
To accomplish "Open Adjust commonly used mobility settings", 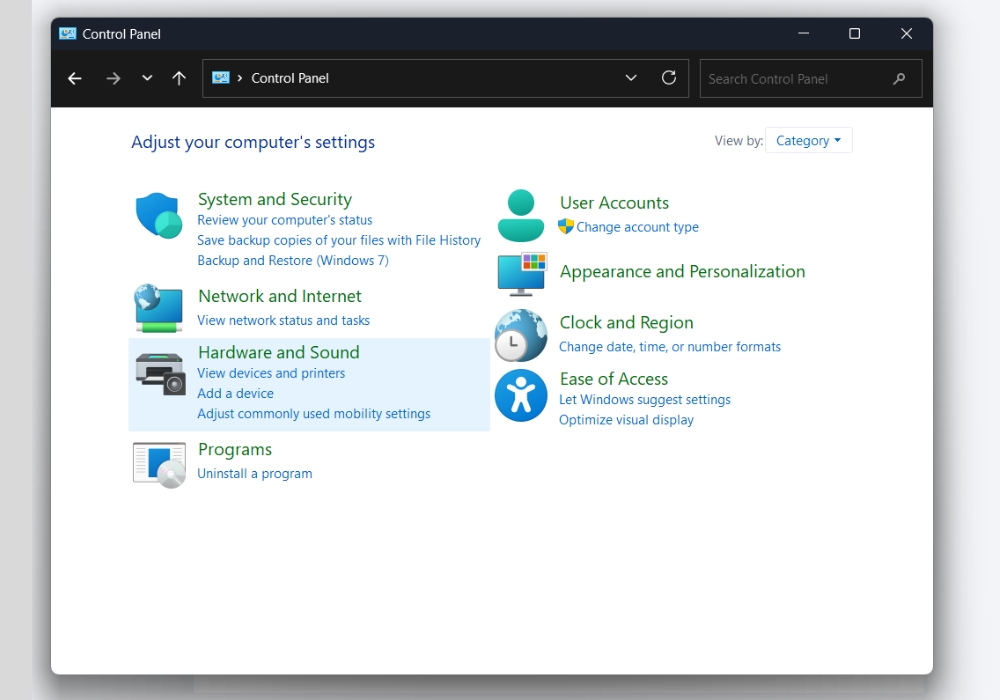I will pos(314,414).
